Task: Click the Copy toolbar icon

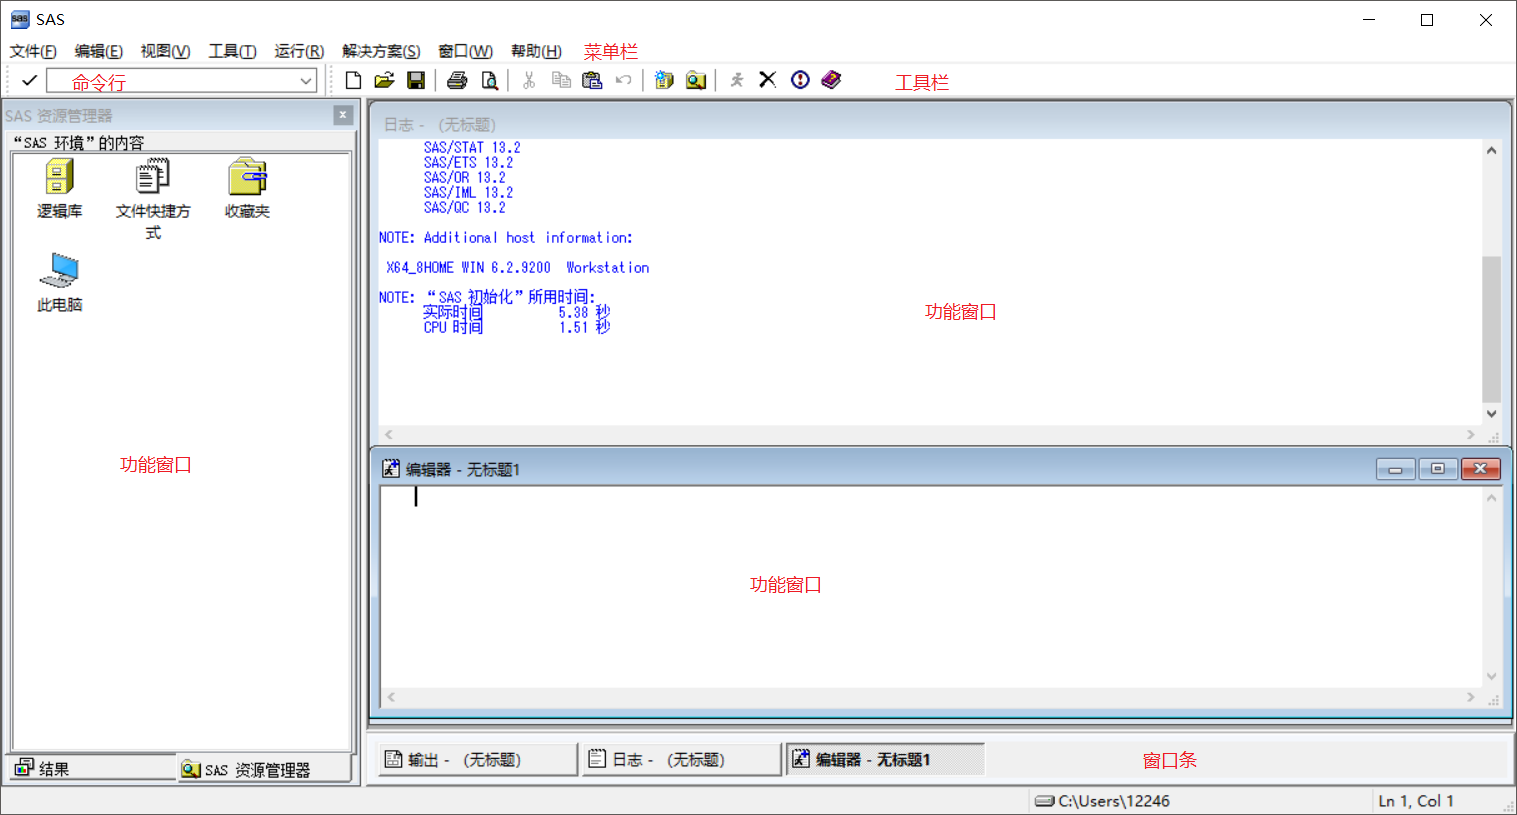Action: point(561,80)
